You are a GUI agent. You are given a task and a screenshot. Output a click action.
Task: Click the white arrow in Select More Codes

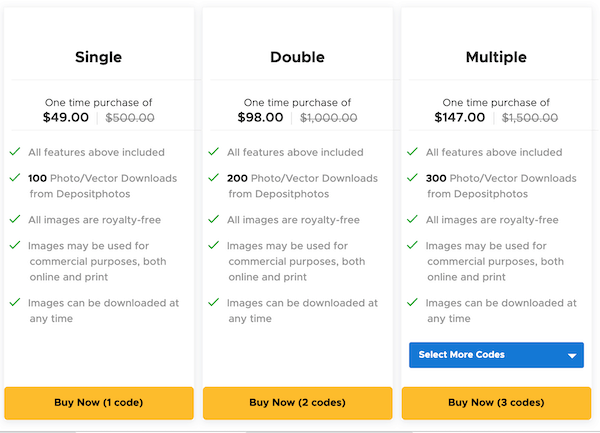(x=572, y=356)
